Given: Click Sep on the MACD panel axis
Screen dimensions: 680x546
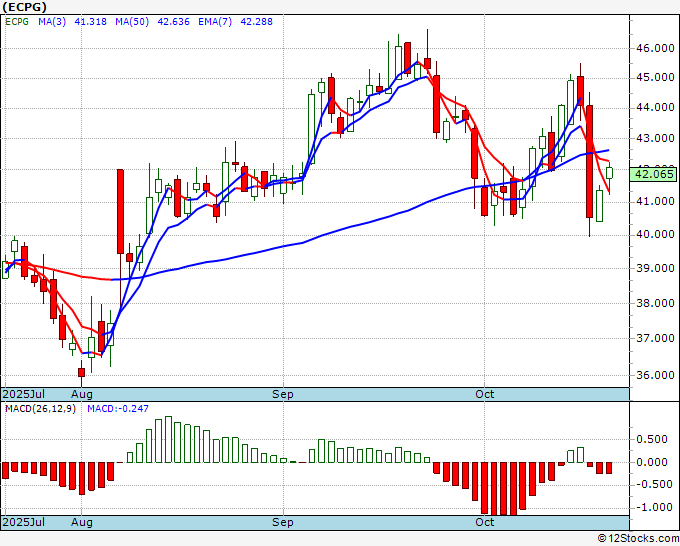Looking at the screenshot, I should point(283,522).
